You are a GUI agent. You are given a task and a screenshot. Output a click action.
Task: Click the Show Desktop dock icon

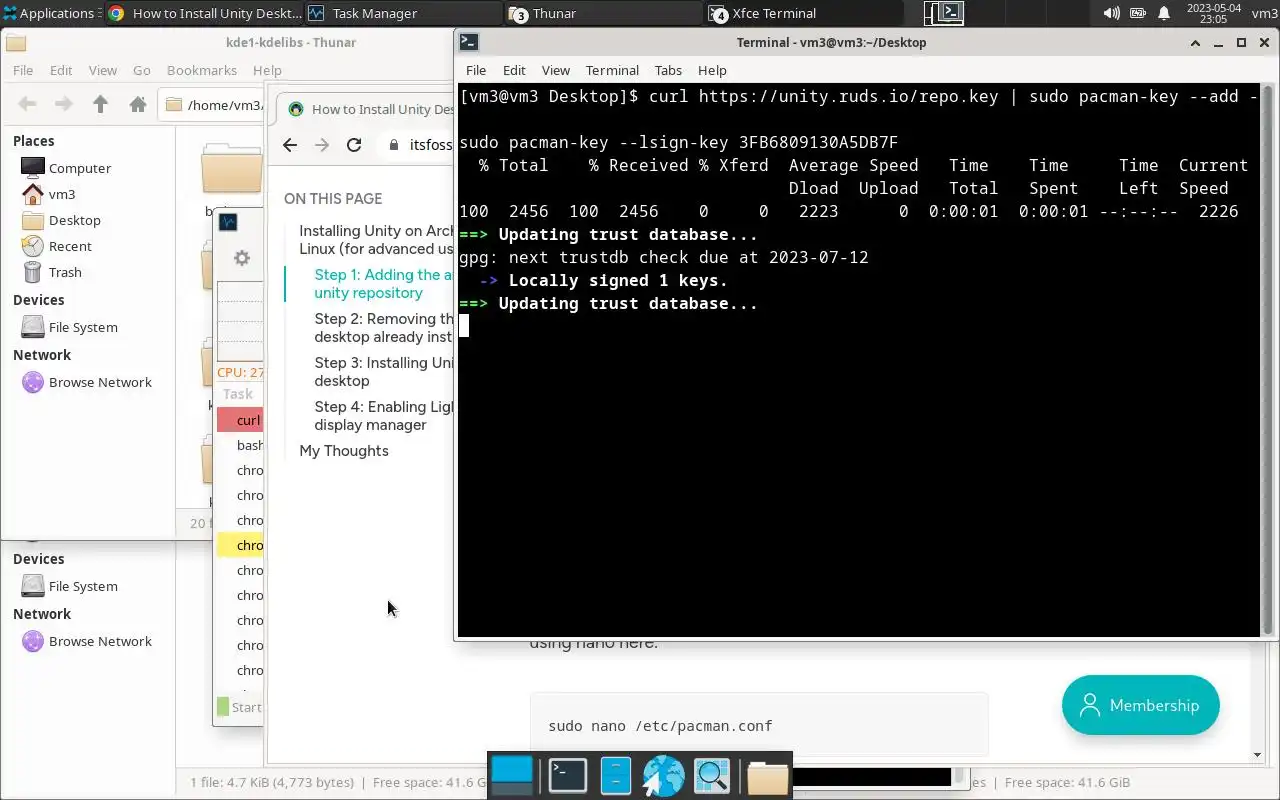(x=513, y=776)
